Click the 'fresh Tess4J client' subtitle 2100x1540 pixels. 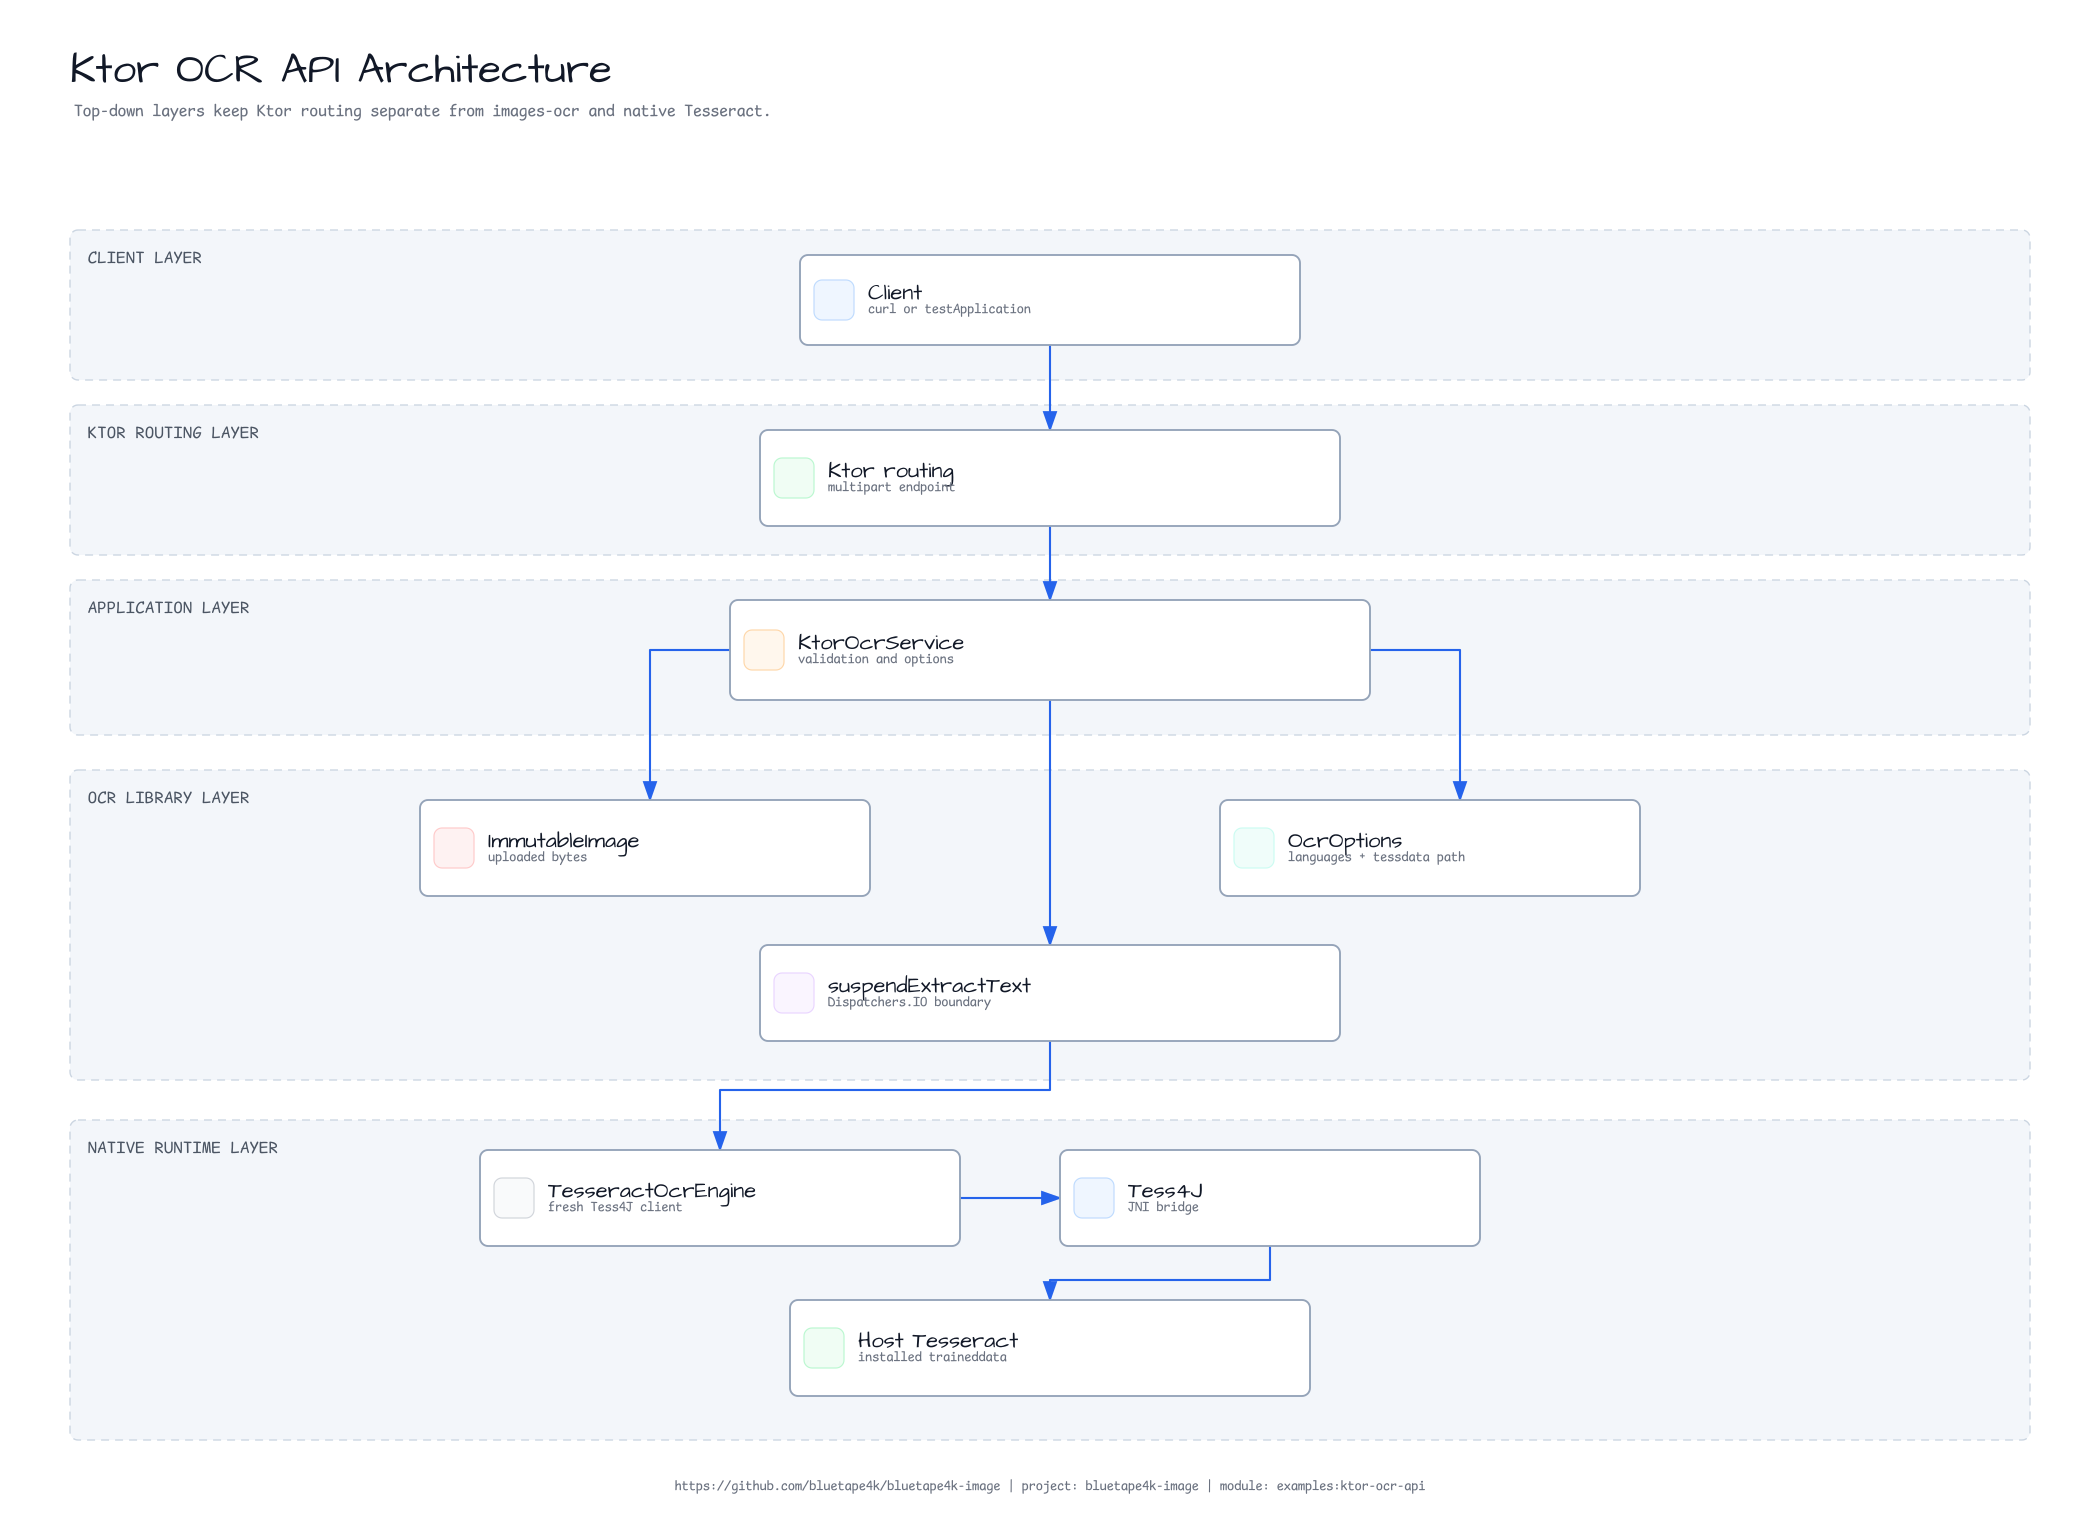[x=614, y=1207]
